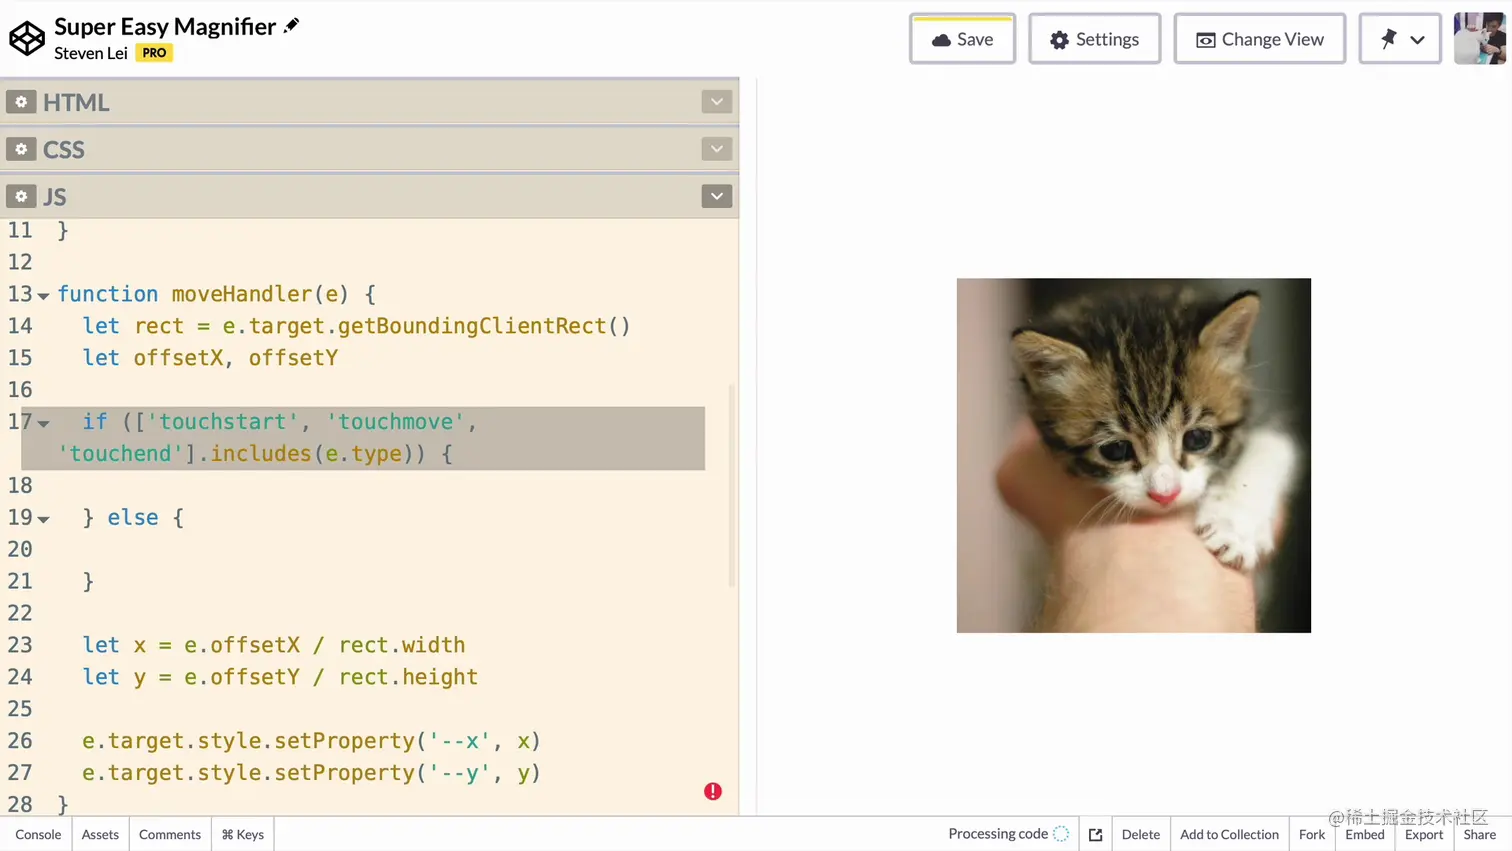Image resolution: width=1512 pixels, height=851 pixels.
Task: Open CSS editor settings gear
Action: click(x=21, y=149)
